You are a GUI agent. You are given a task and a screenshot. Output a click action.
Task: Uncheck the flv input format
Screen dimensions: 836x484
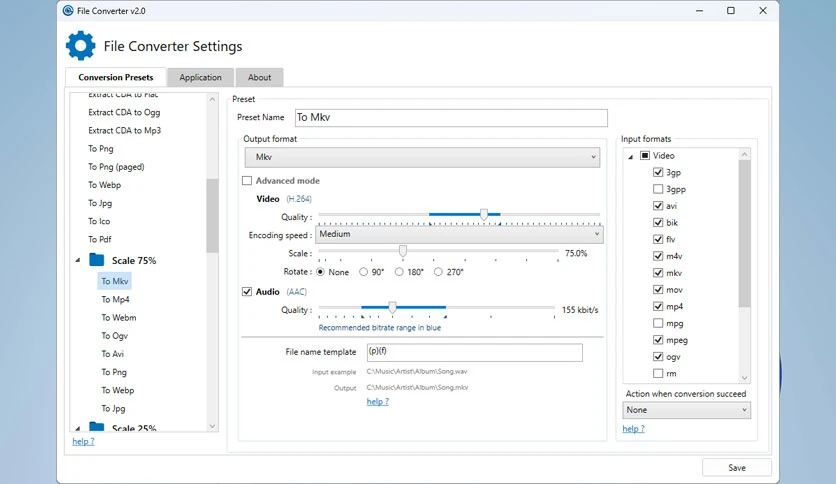pos(658,239)
